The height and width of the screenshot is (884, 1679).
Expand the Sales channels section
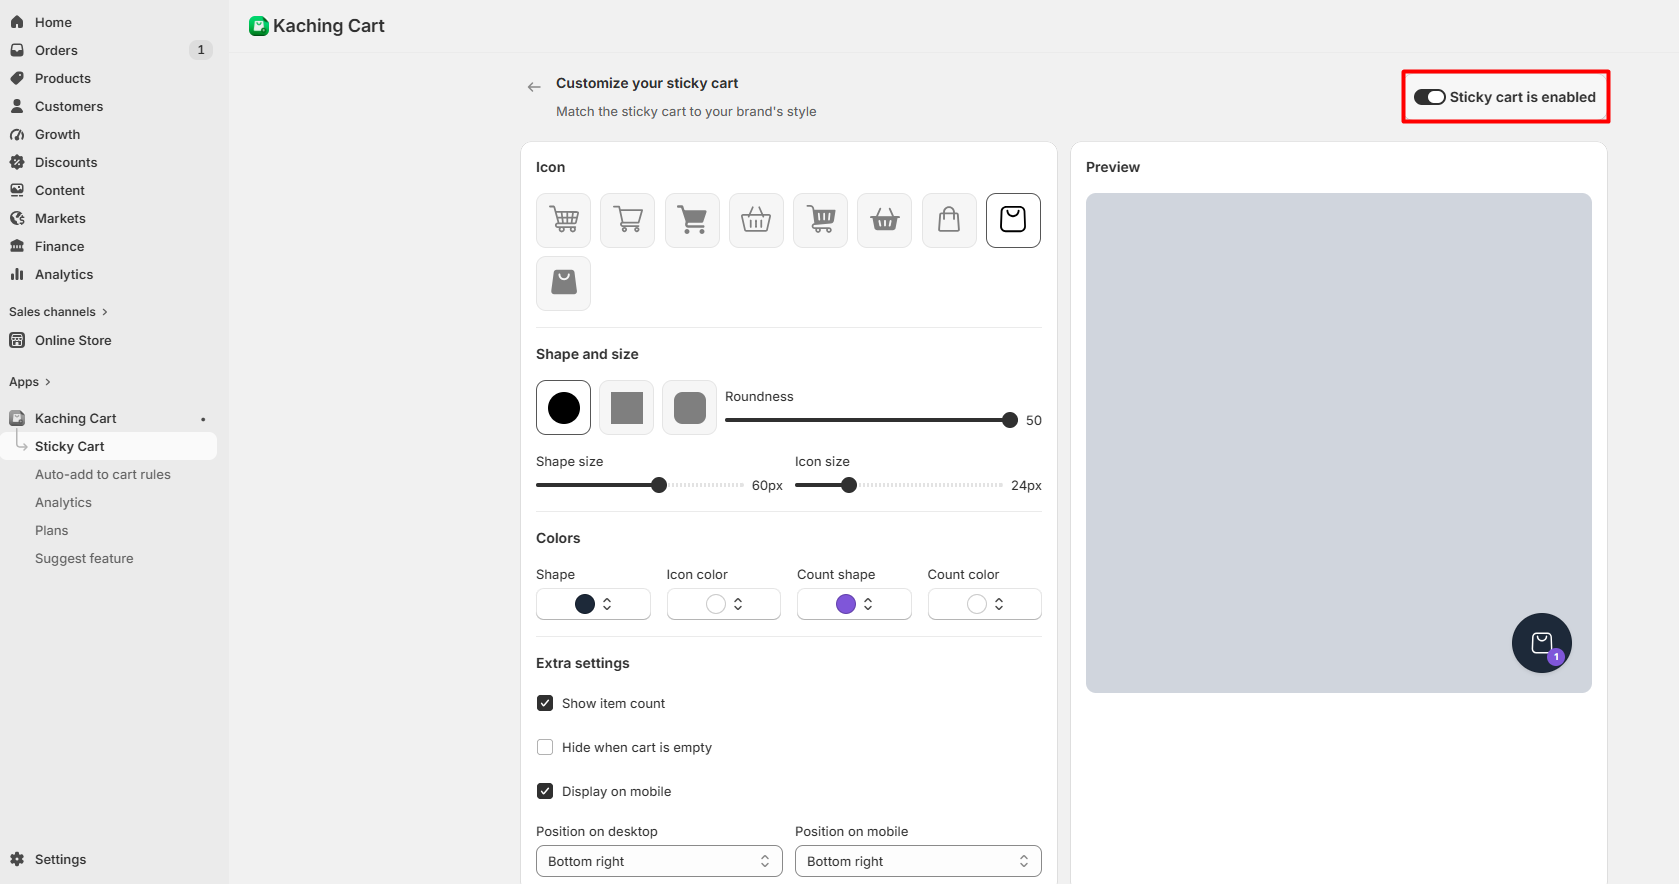(58, 312)
